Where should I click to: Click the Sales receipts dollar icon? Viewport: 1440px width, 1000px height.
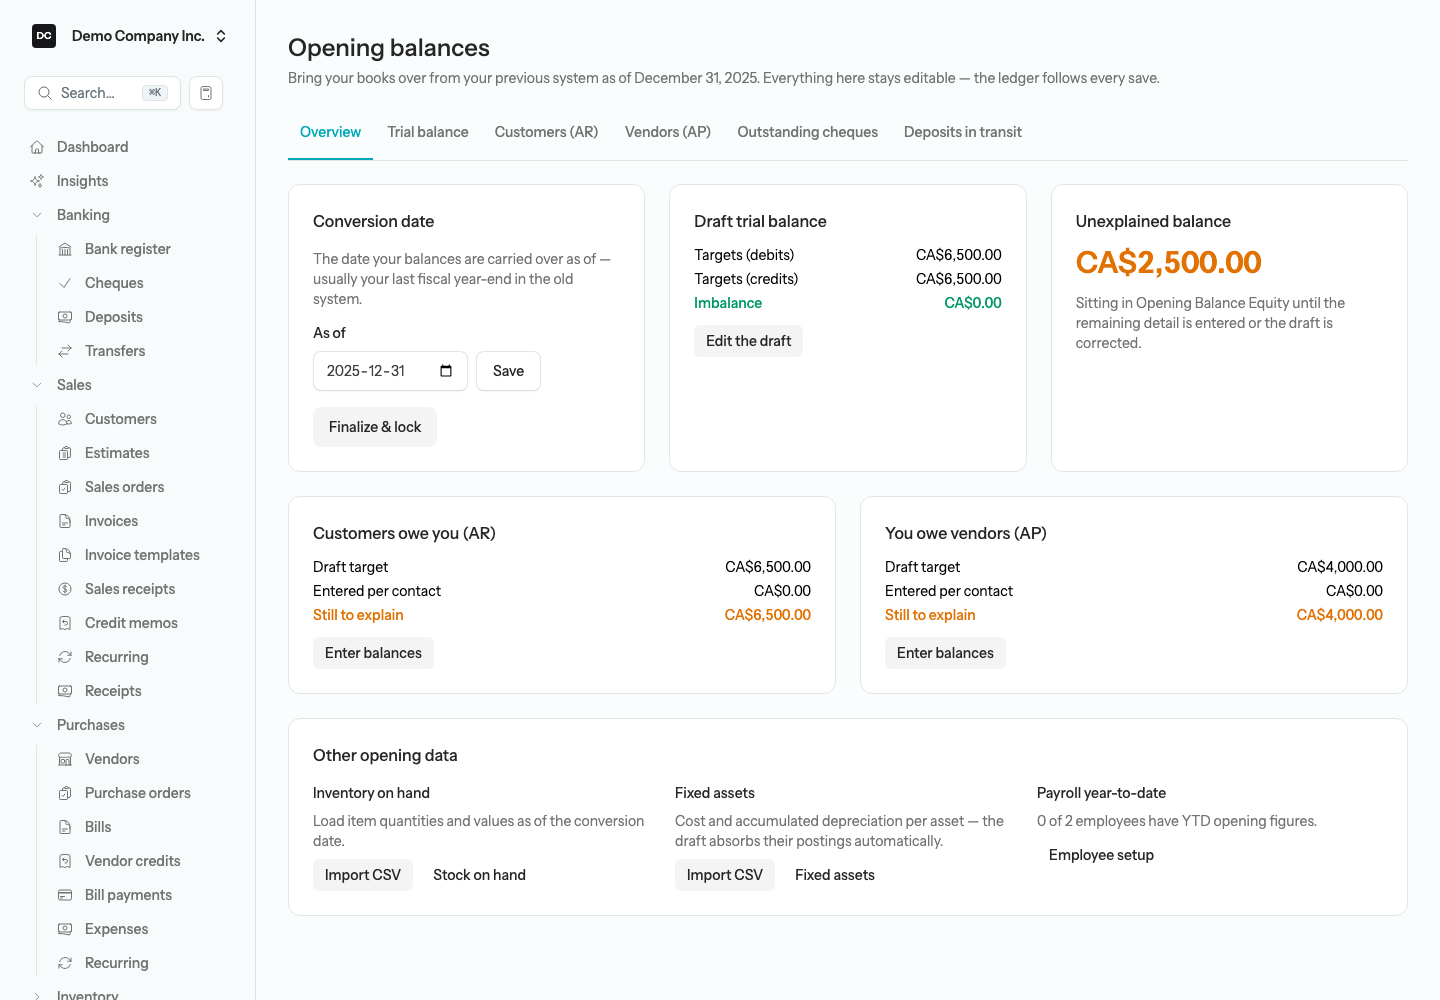65,589
